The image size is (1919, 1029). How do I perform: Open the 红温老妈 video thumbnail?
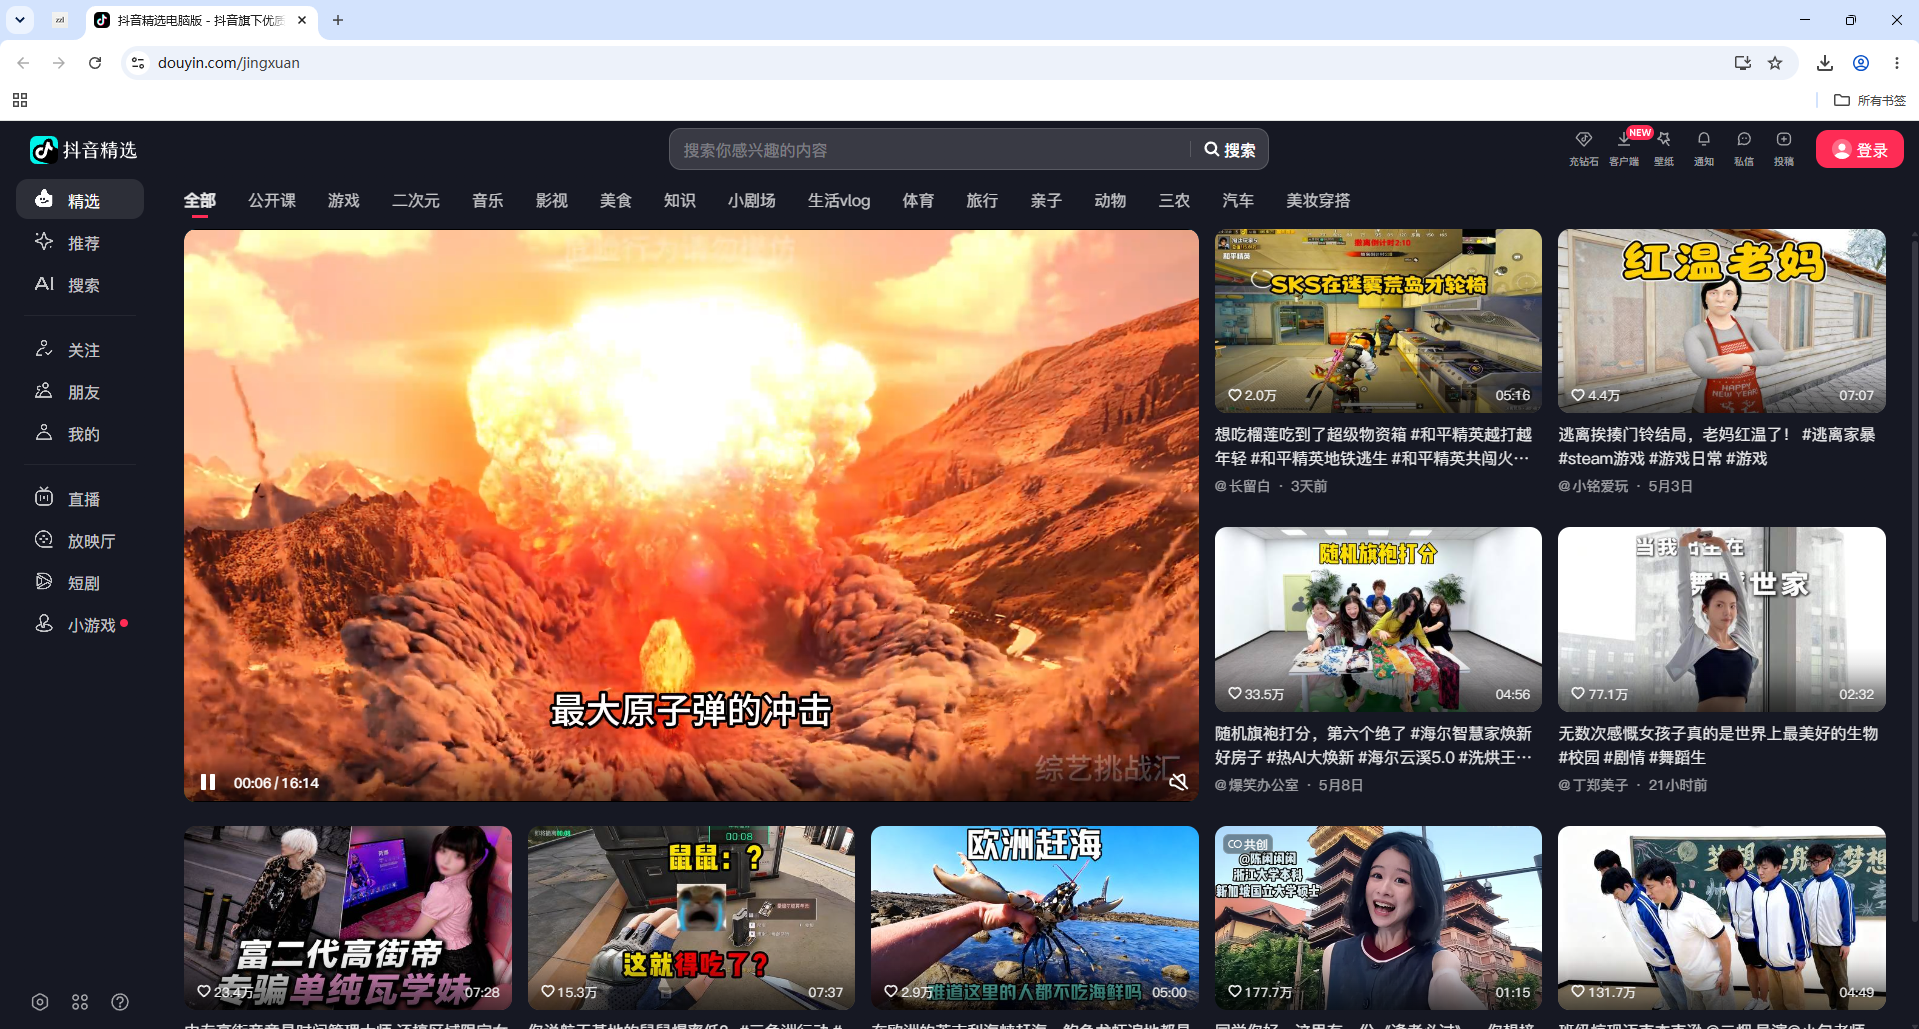1721,321
